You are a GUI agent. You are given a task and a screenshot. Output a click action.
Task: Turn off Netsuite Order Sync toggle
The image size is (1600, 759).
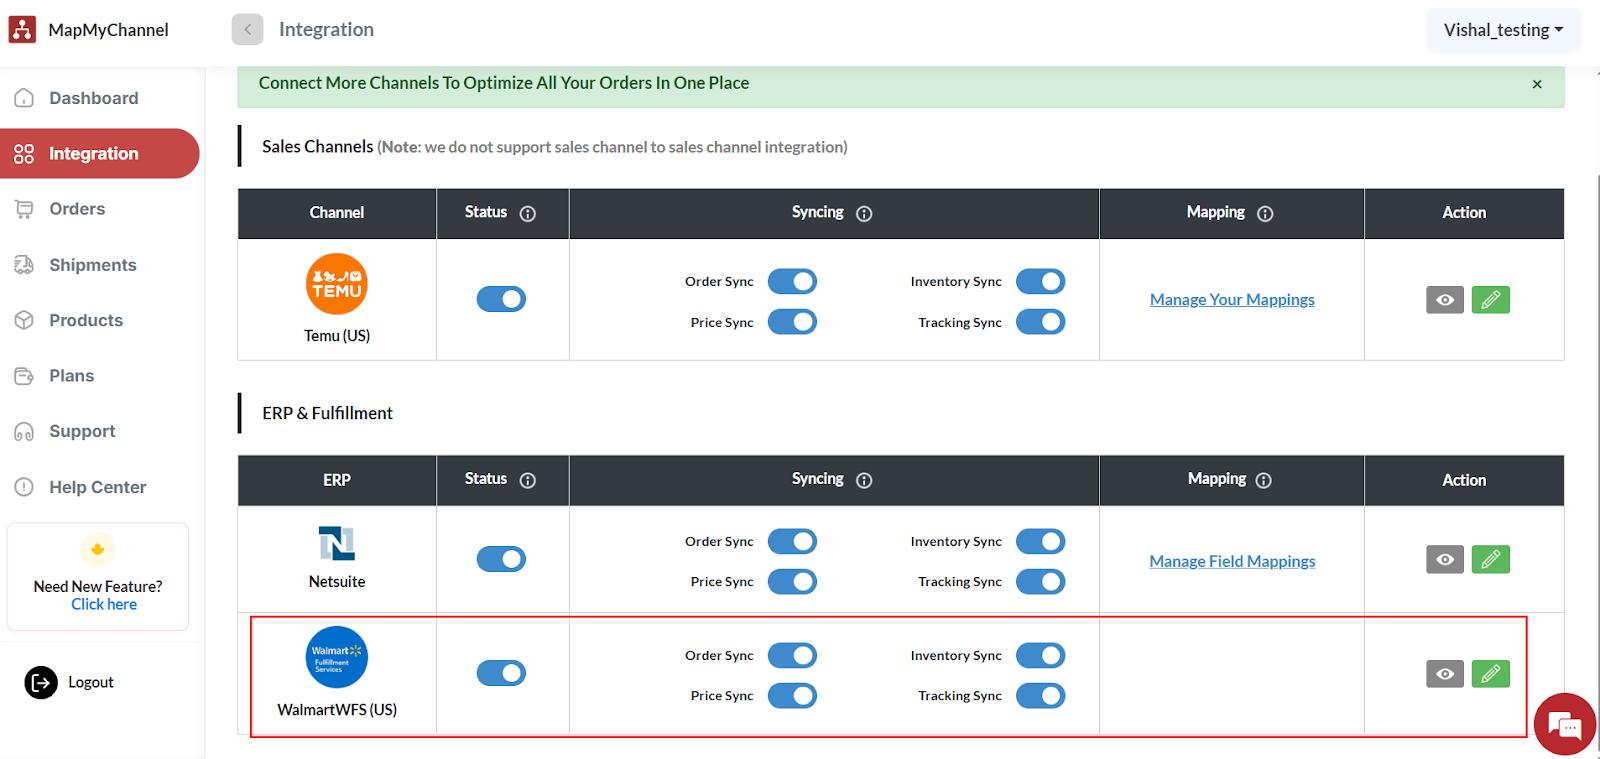click(x=792, y=541)
